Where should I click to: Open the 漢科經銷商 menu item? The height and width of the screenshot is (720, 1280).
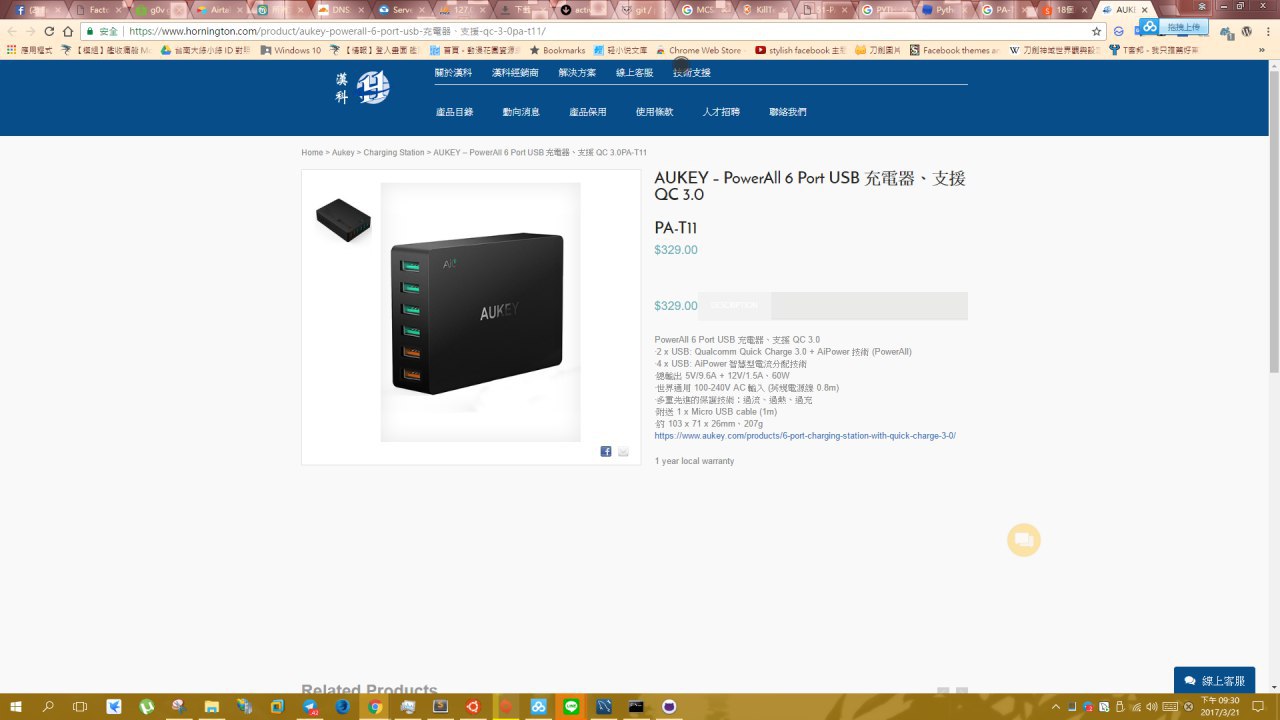click(x=515, y=73)
